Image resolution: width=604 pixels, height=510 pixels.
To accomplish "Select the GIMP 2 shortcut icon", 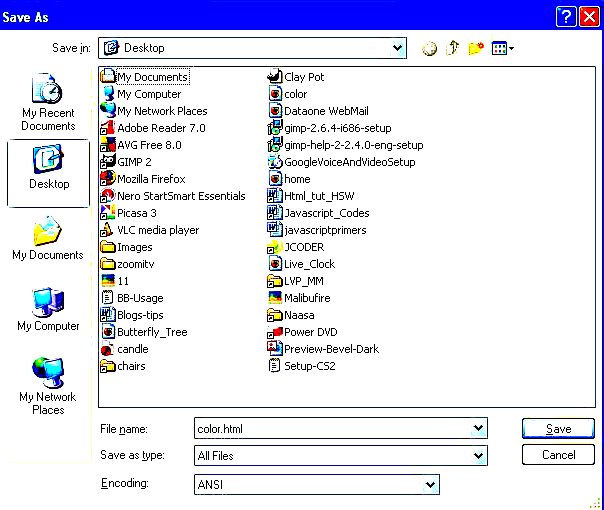I will point(107,162).
